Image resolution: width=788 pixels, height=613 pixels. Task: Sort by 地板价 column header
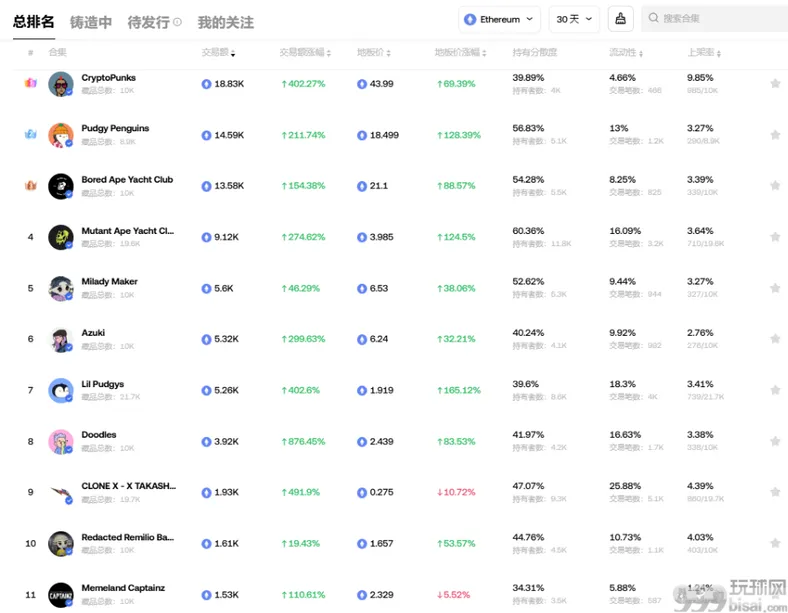(x=373, y=52)
